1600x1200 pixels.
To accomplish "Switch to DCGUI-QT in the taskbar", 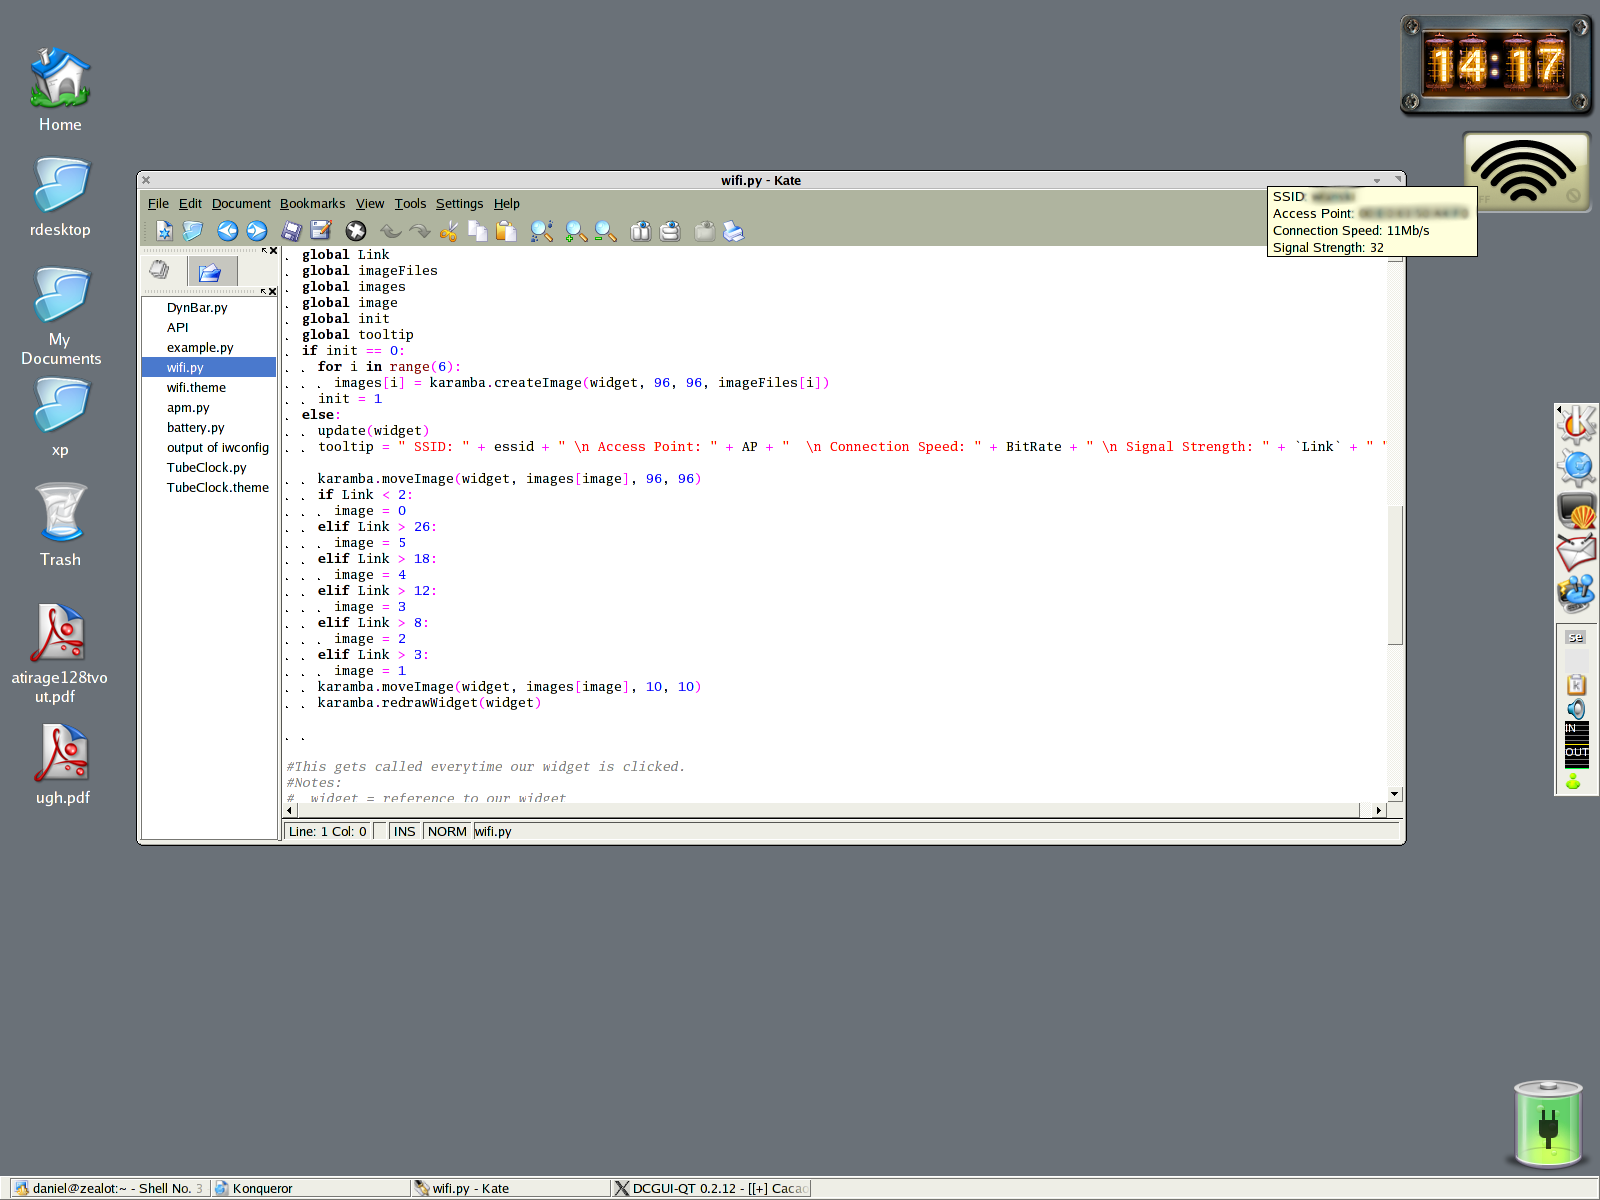I will point(711,1188).
